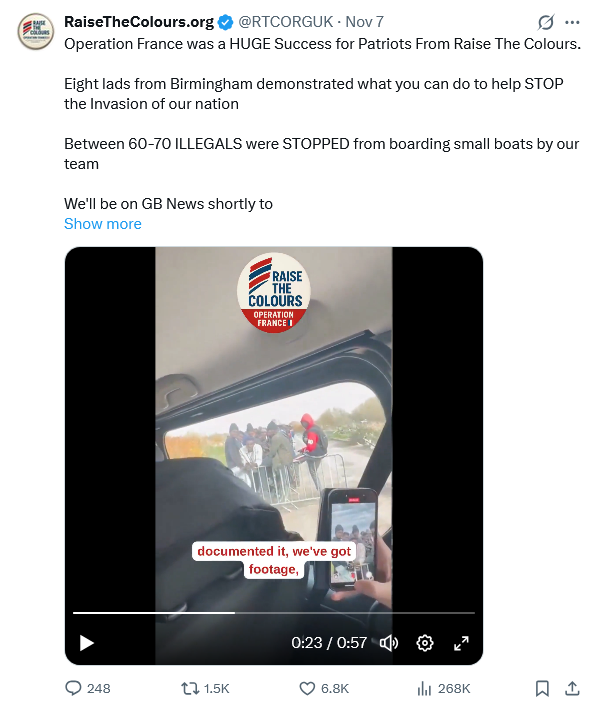Toggle fullscreen video mode

tap(461, 643)
